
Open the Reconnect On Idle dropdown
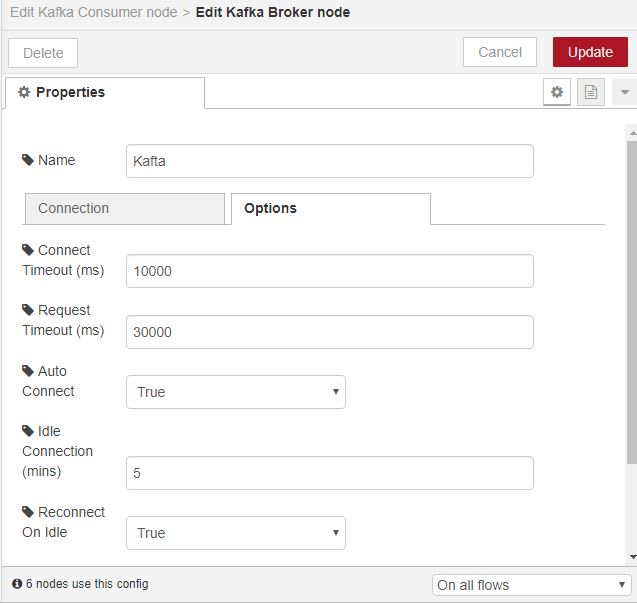(236, 533)
